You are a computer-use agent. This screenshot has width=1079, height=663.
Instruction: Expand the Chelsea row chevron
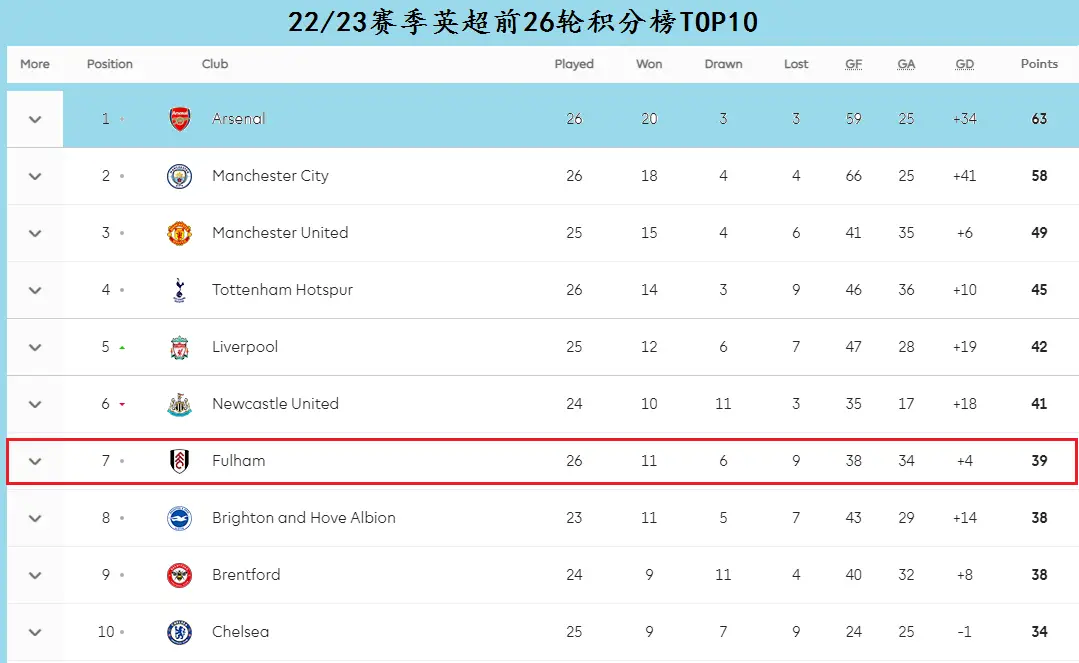[35, 633]
